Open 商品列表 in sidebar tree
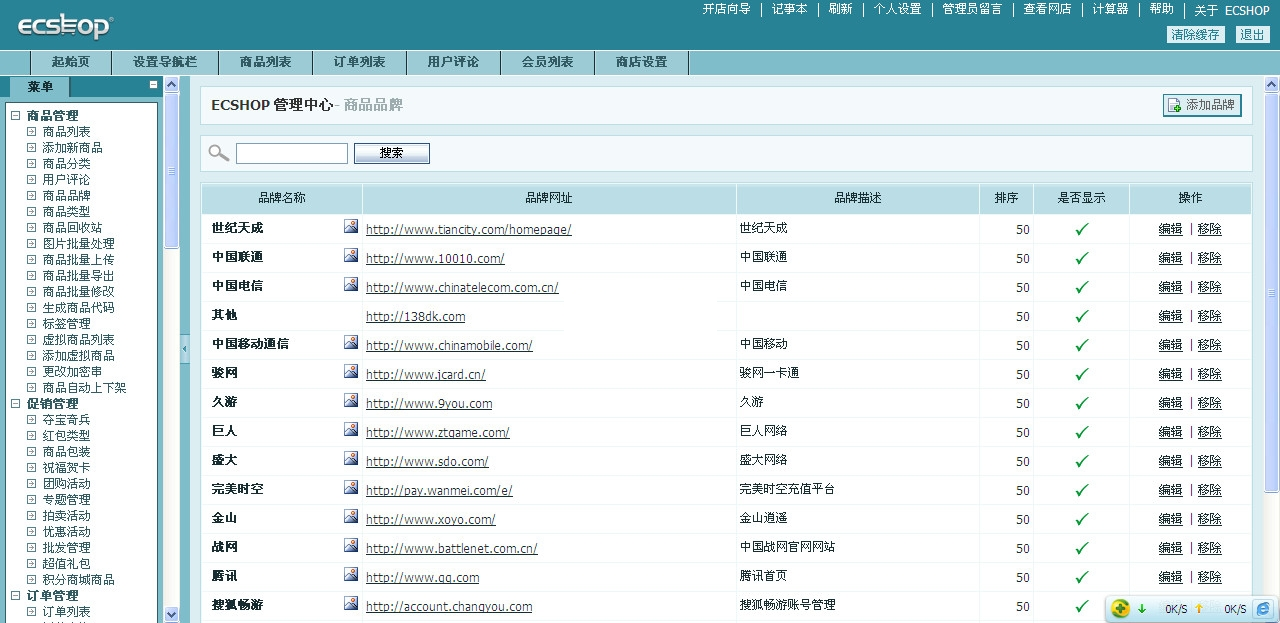This screenshot has height=623, width=1280. pyautogui.click(x=66, y=132)
